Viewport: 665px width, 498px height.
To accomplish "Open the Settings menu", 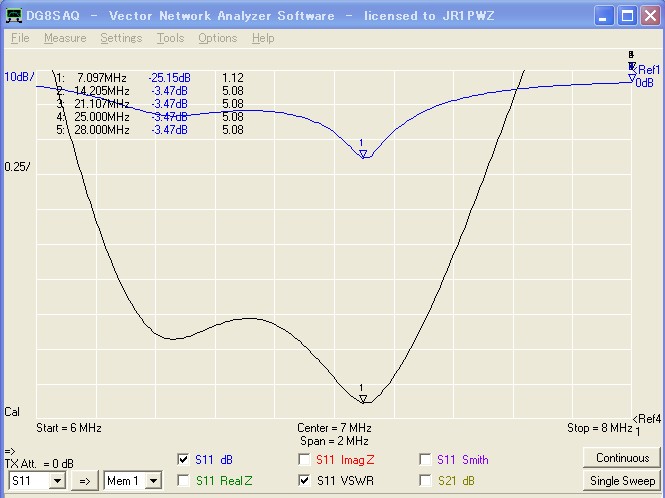I will 121,38.
